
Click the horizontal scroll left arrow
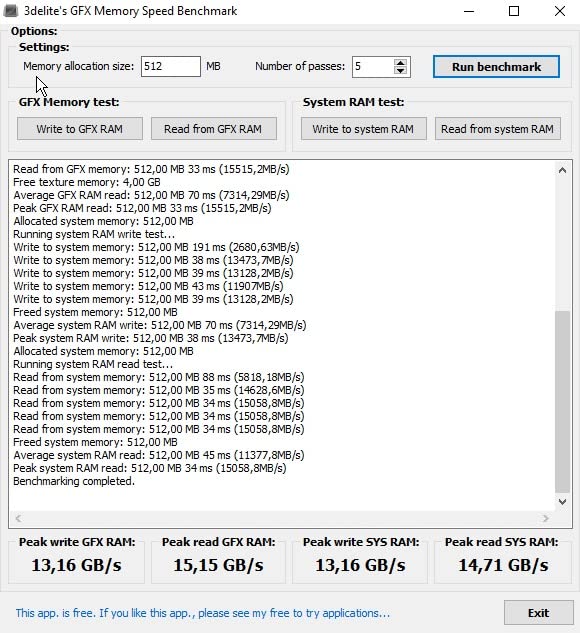pos(18,518)
